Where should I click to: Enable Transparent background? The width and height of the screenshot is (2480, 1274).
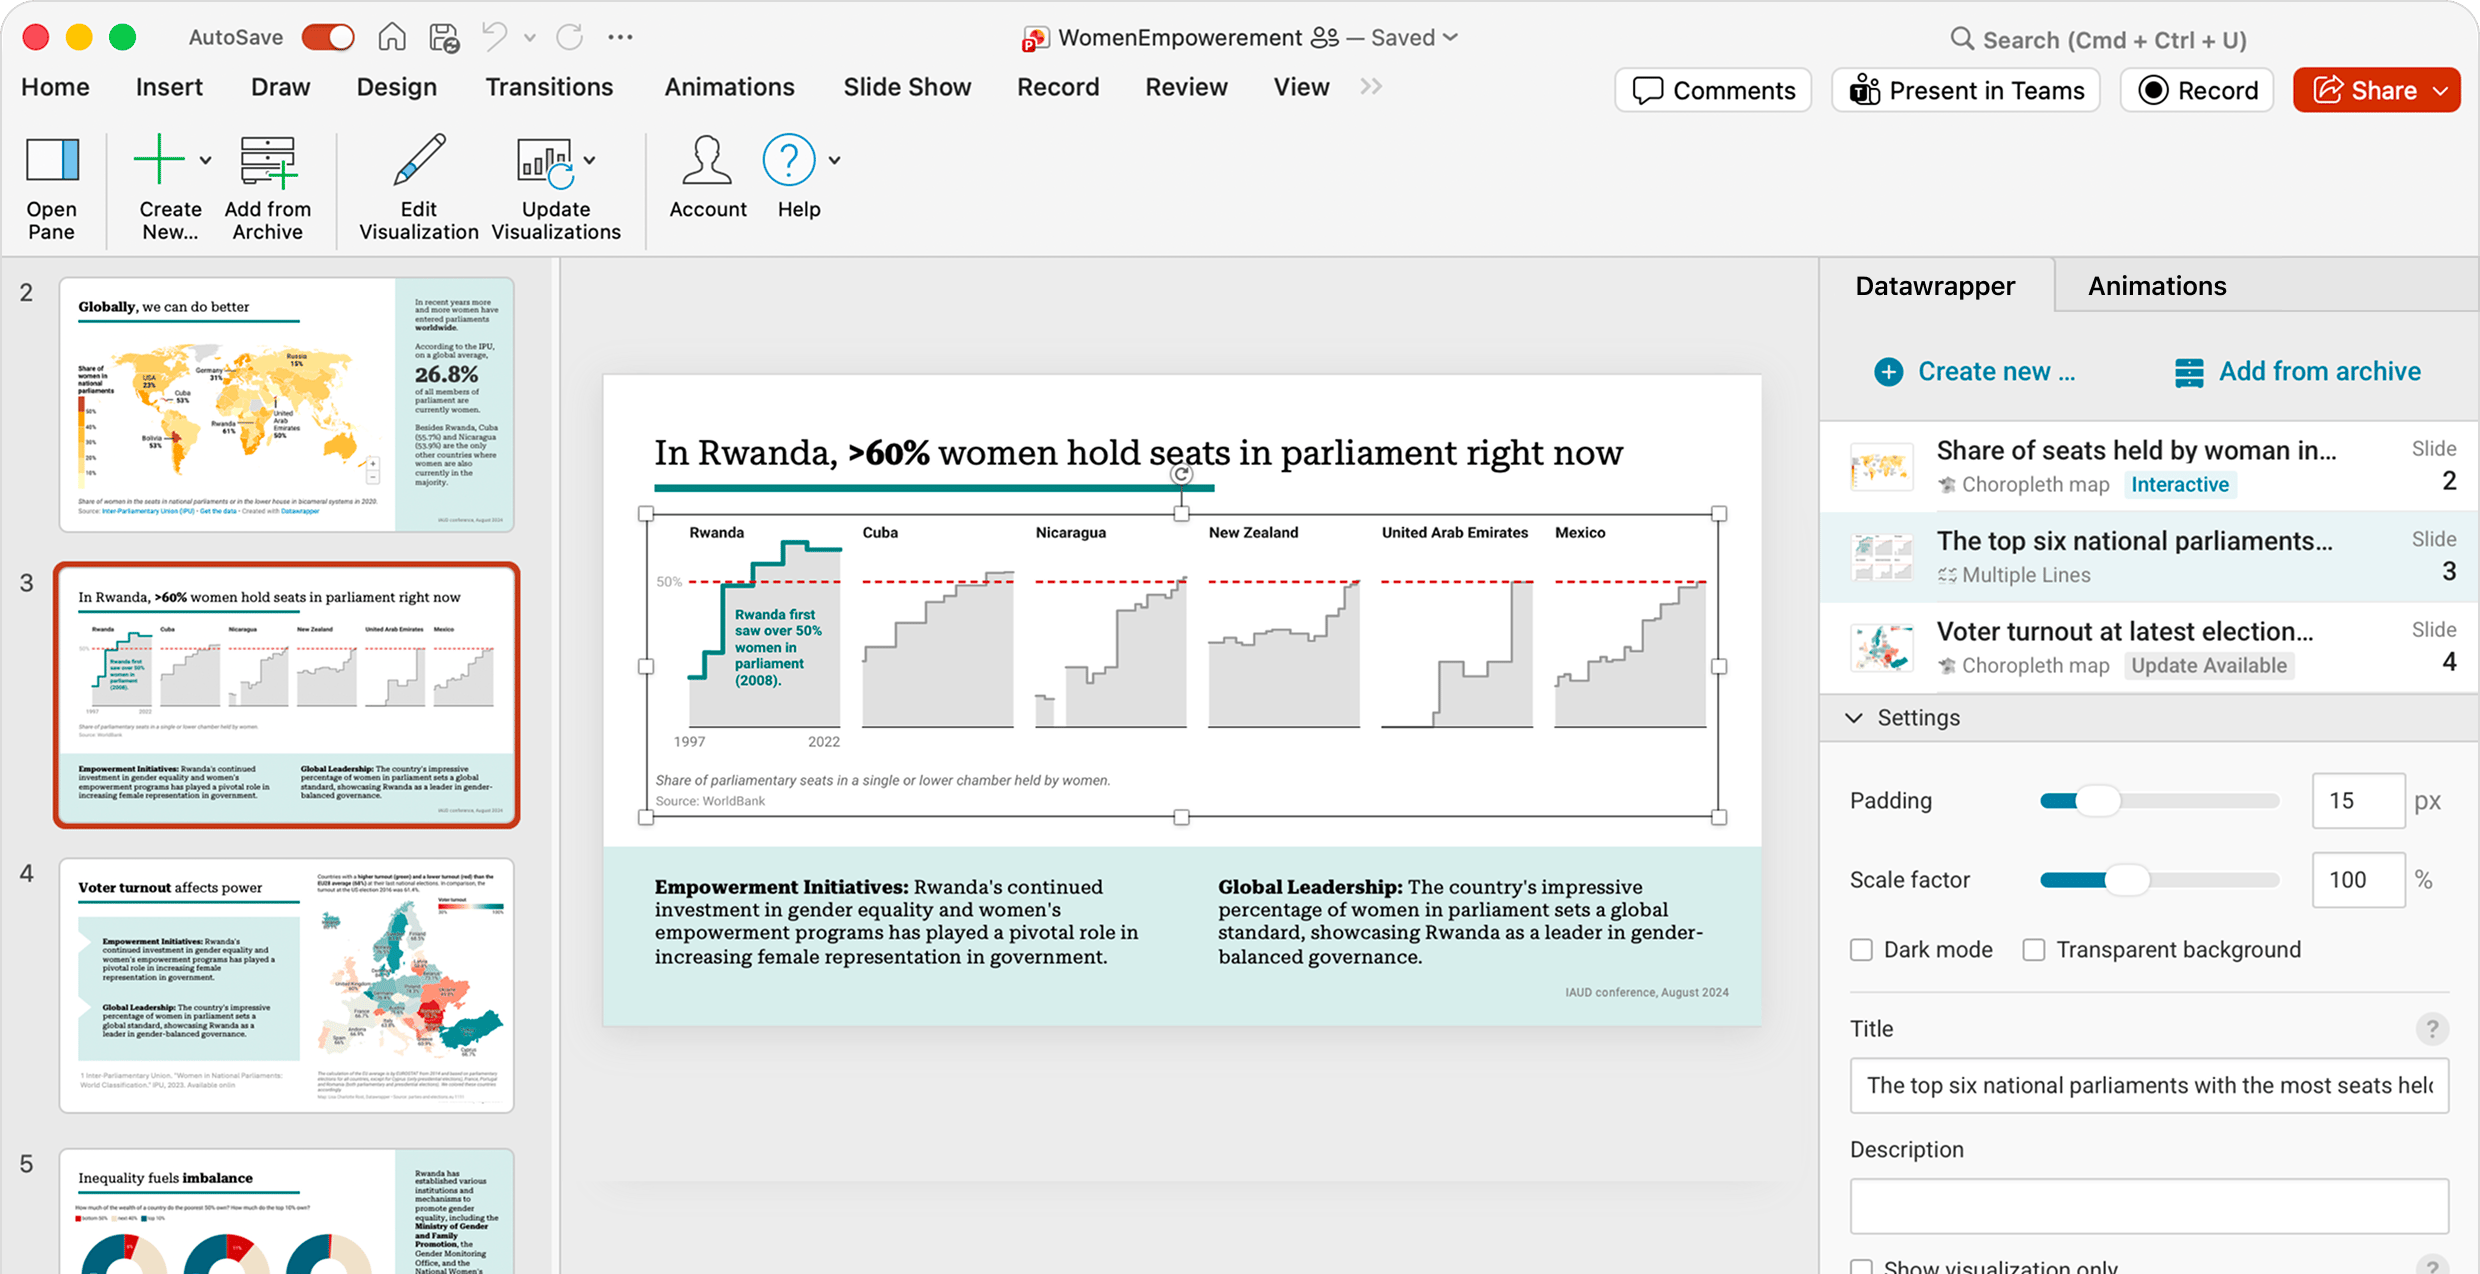[2034, 949]
